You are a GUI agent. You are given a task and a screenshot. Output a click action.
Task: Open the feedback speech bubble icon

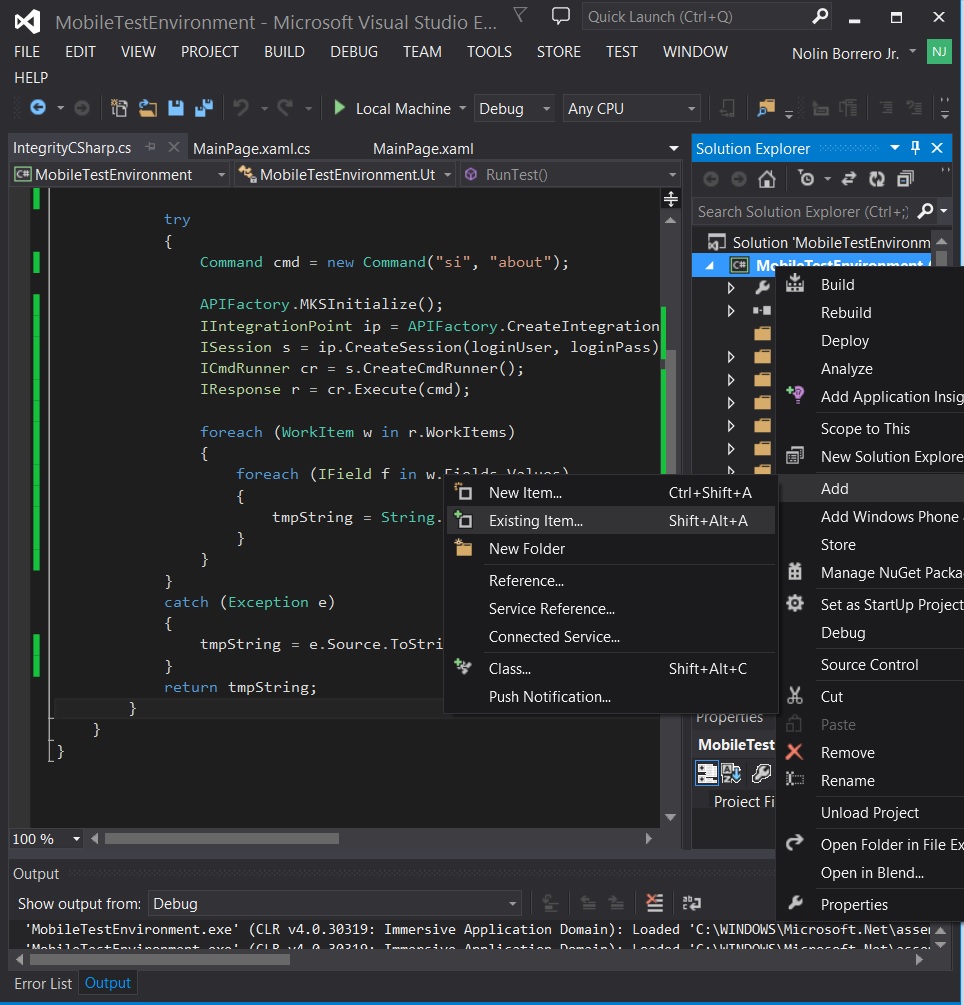(560, 16)
